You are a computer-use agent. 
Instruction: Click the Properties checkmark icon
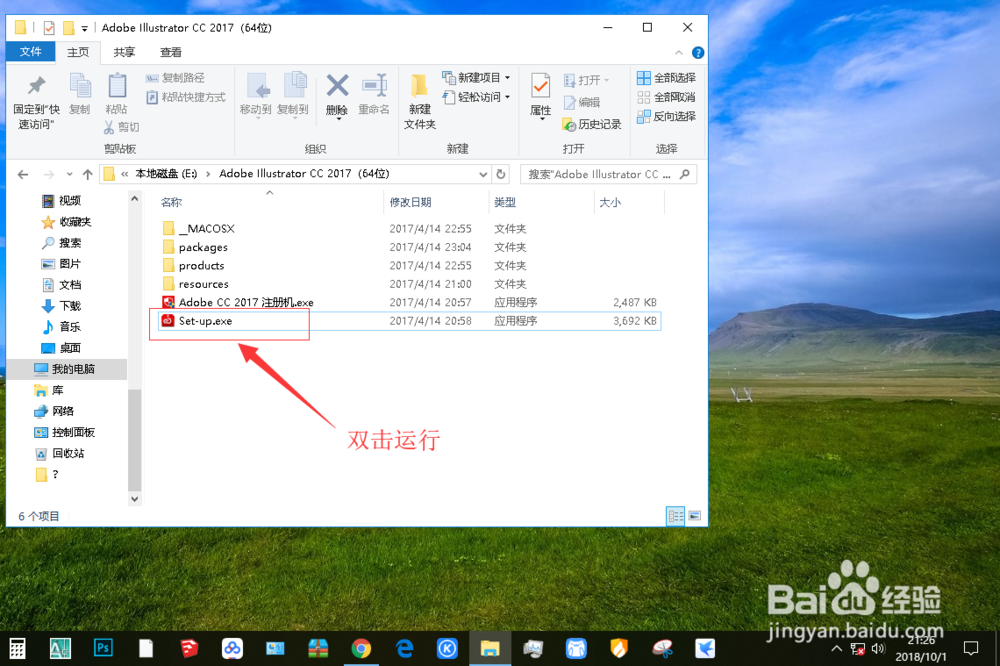[x=540, y=85]
